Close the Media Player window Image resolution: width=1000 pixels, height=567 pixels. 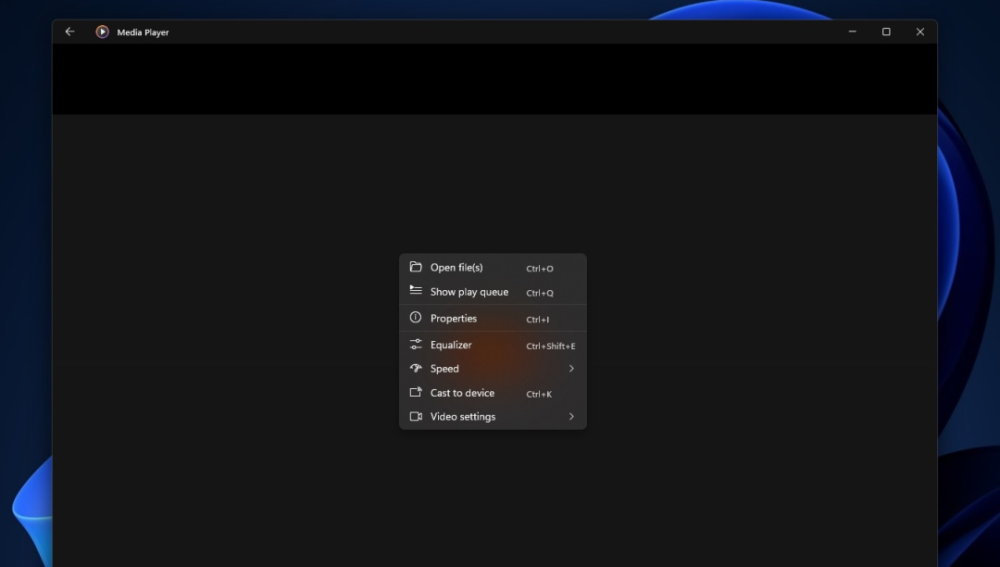click(920, 31)
